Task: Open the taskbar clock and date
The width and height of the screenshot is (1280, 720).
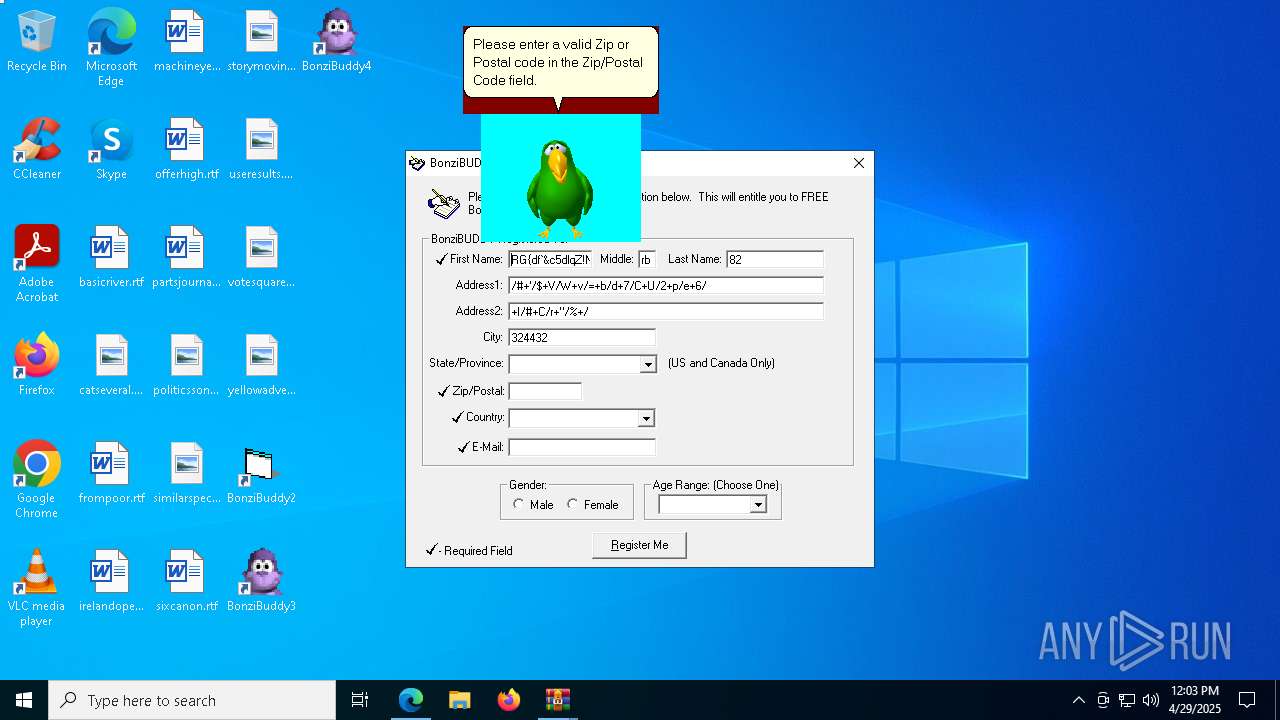Action: pos(1194,700)
